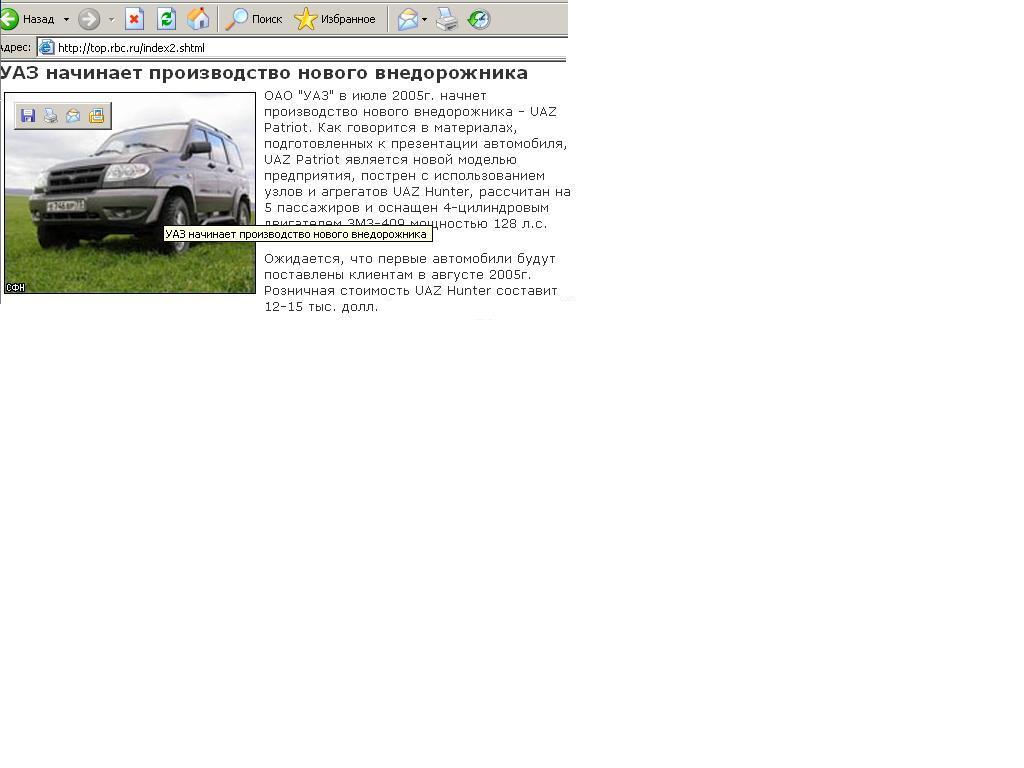Print the image via floating toolbar
The height and width of the screenshot is (768, 1024).
(51, 116)
